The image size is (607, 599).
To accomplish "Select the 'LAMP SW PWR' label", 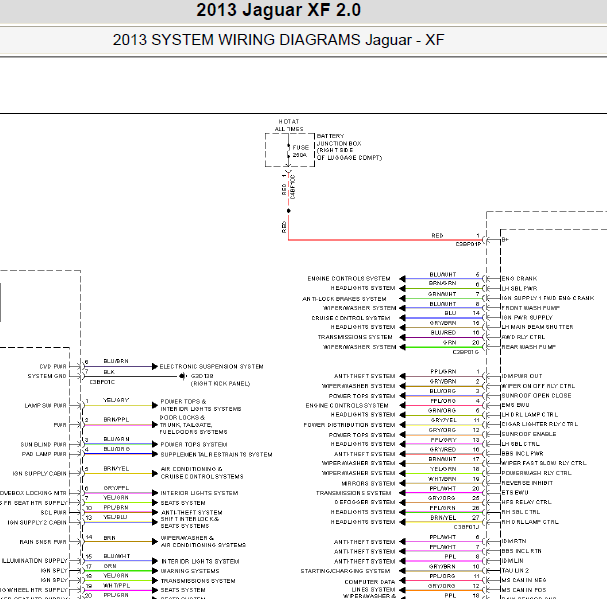I will (x=46, y=406).
